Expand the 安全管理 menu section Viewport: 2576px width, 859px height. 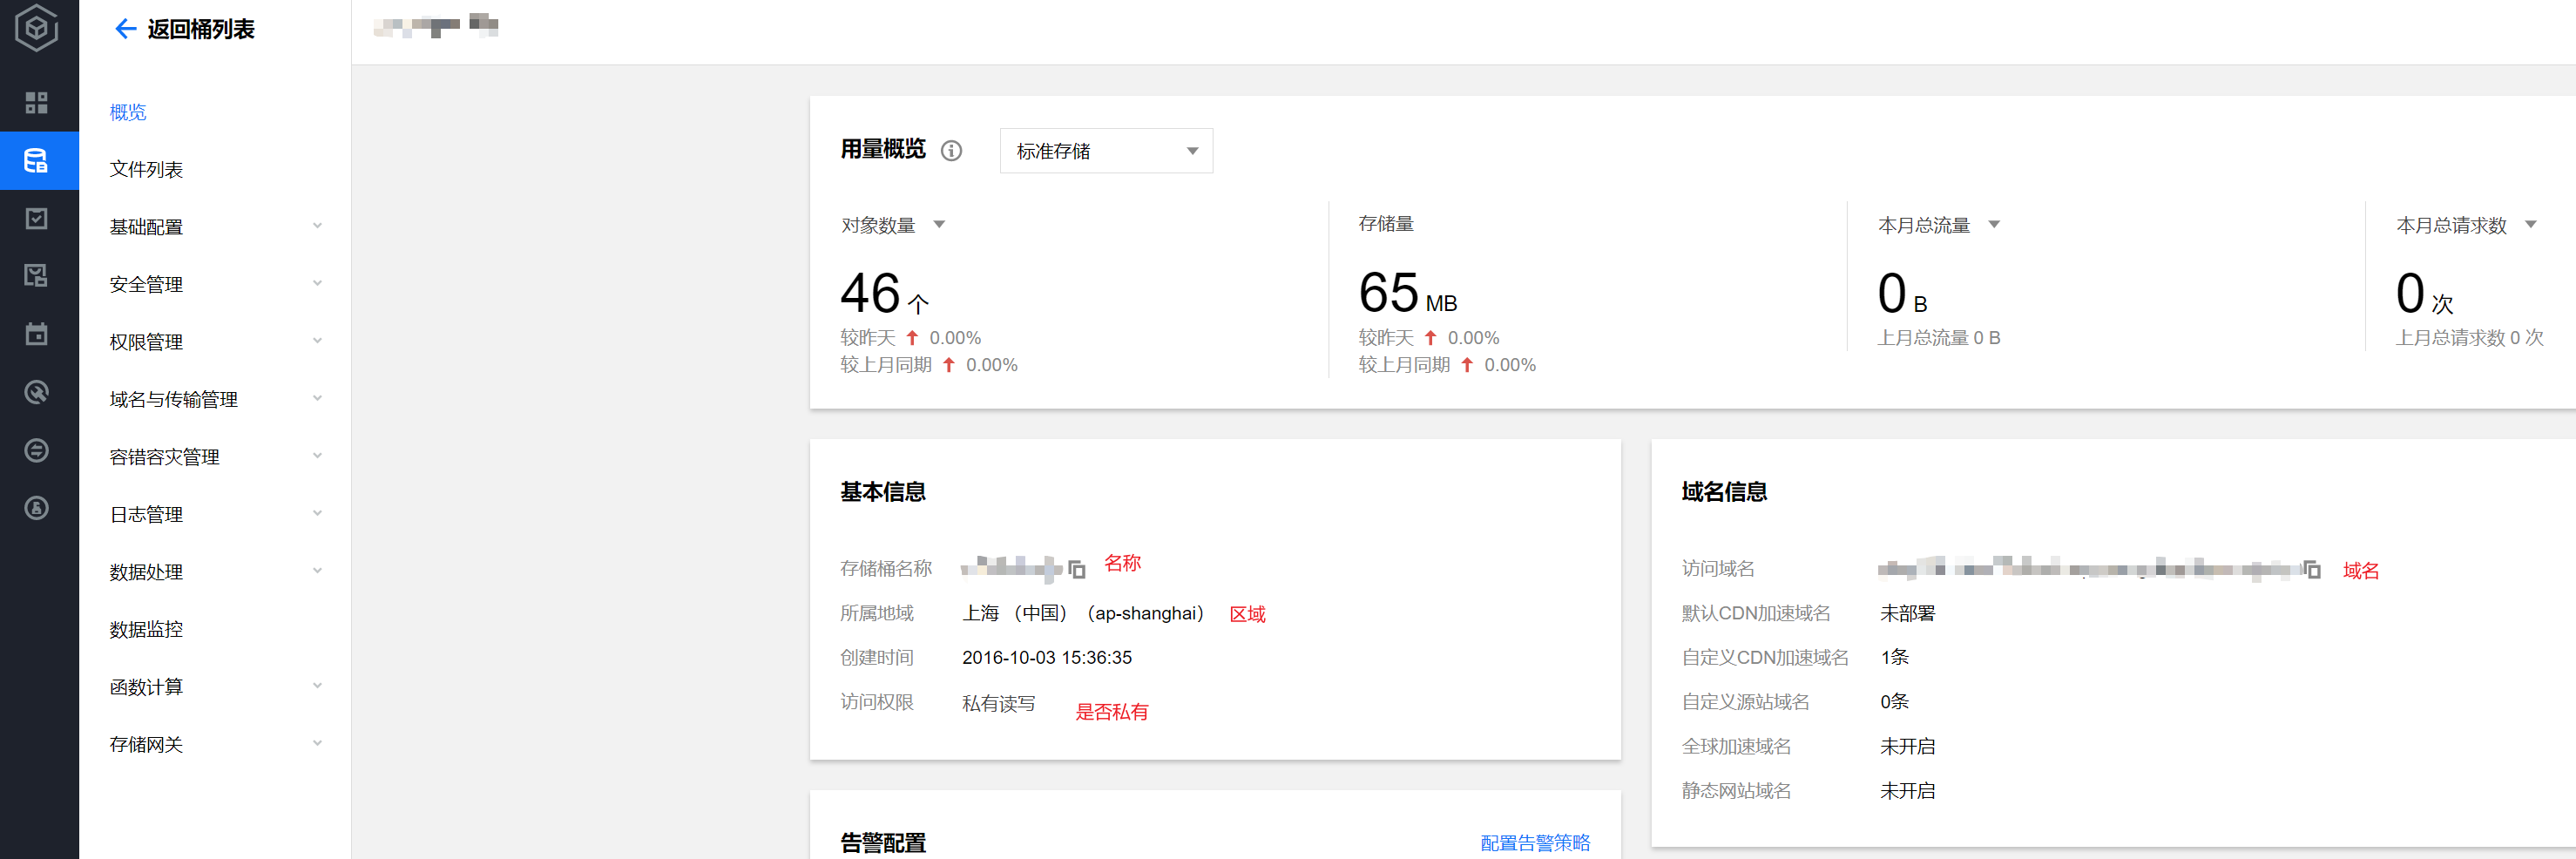point(215,285)
